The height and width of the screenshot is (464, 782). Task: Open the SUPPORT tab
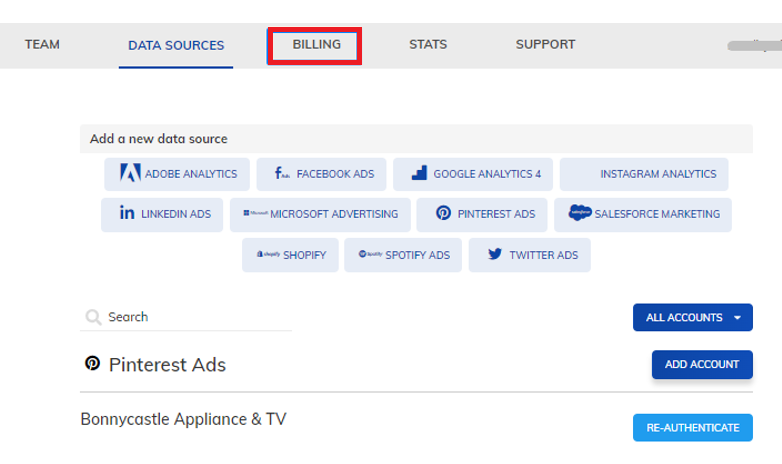[545, 44]
